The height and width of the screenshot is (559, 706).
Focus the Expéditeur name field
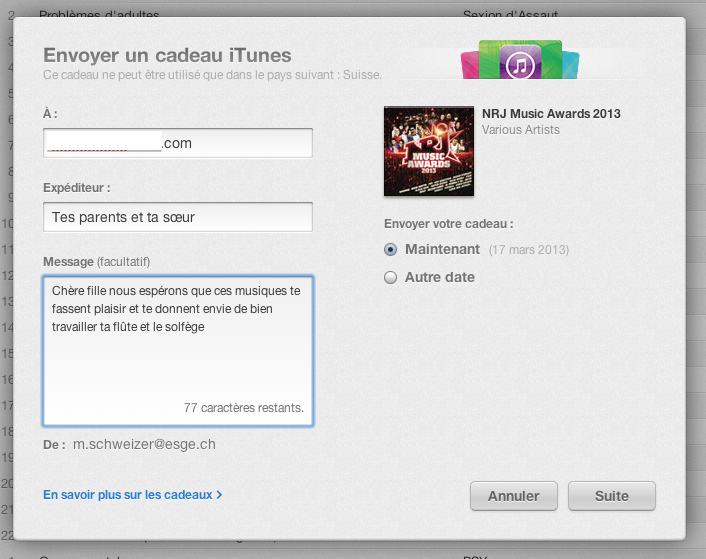click(178, 217)
